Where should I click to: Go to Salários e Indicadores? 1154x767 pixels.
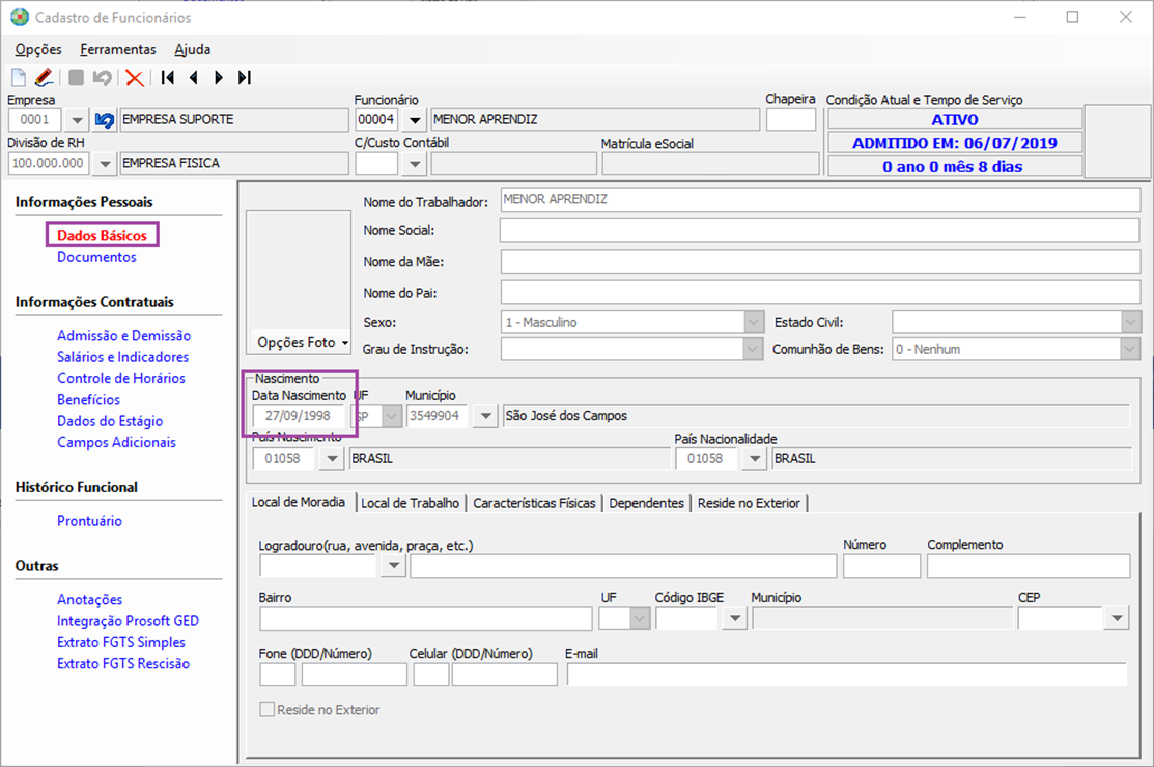pyautogui.click(x=123, y=357)
